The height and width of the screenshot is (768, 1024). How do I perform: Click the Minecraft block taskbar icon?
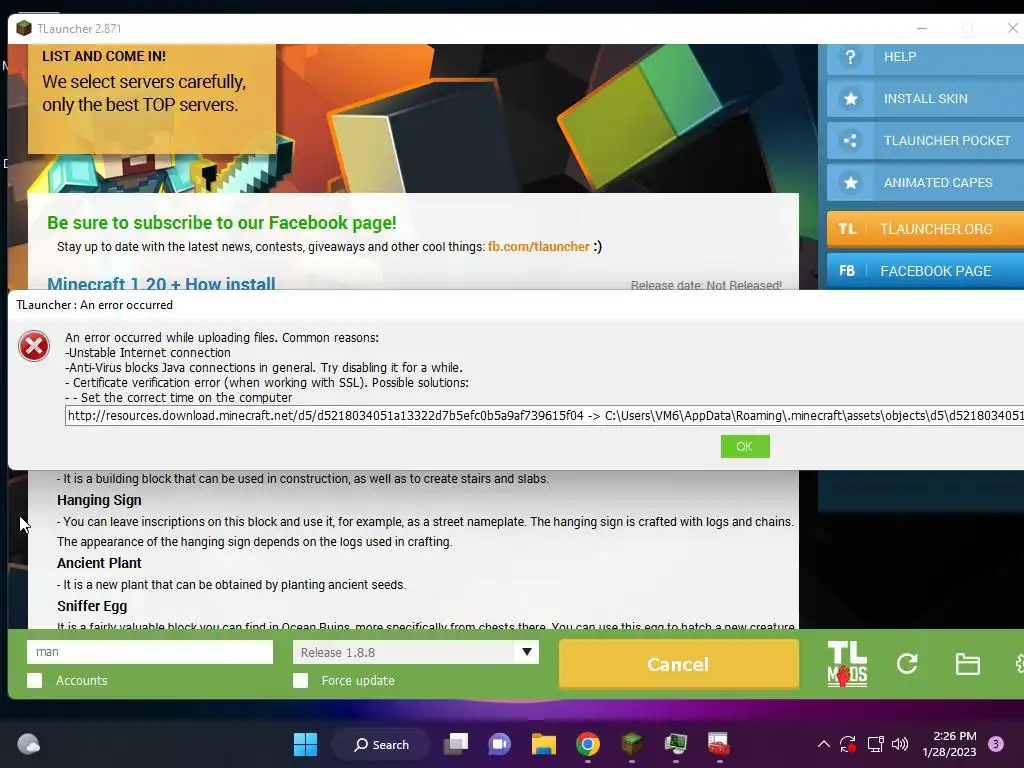[632, 744]
